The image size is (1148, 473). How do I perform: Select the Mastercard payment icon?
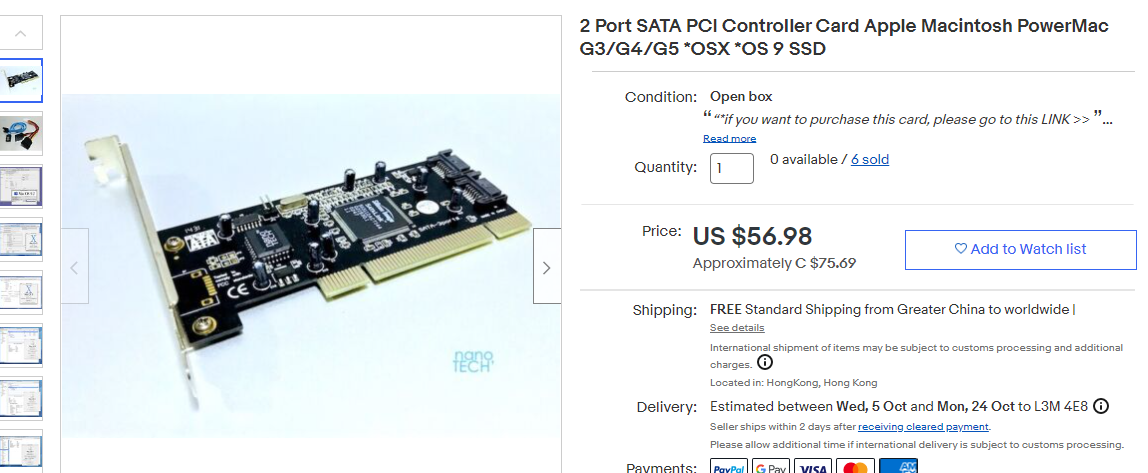(x=855, y=467)
